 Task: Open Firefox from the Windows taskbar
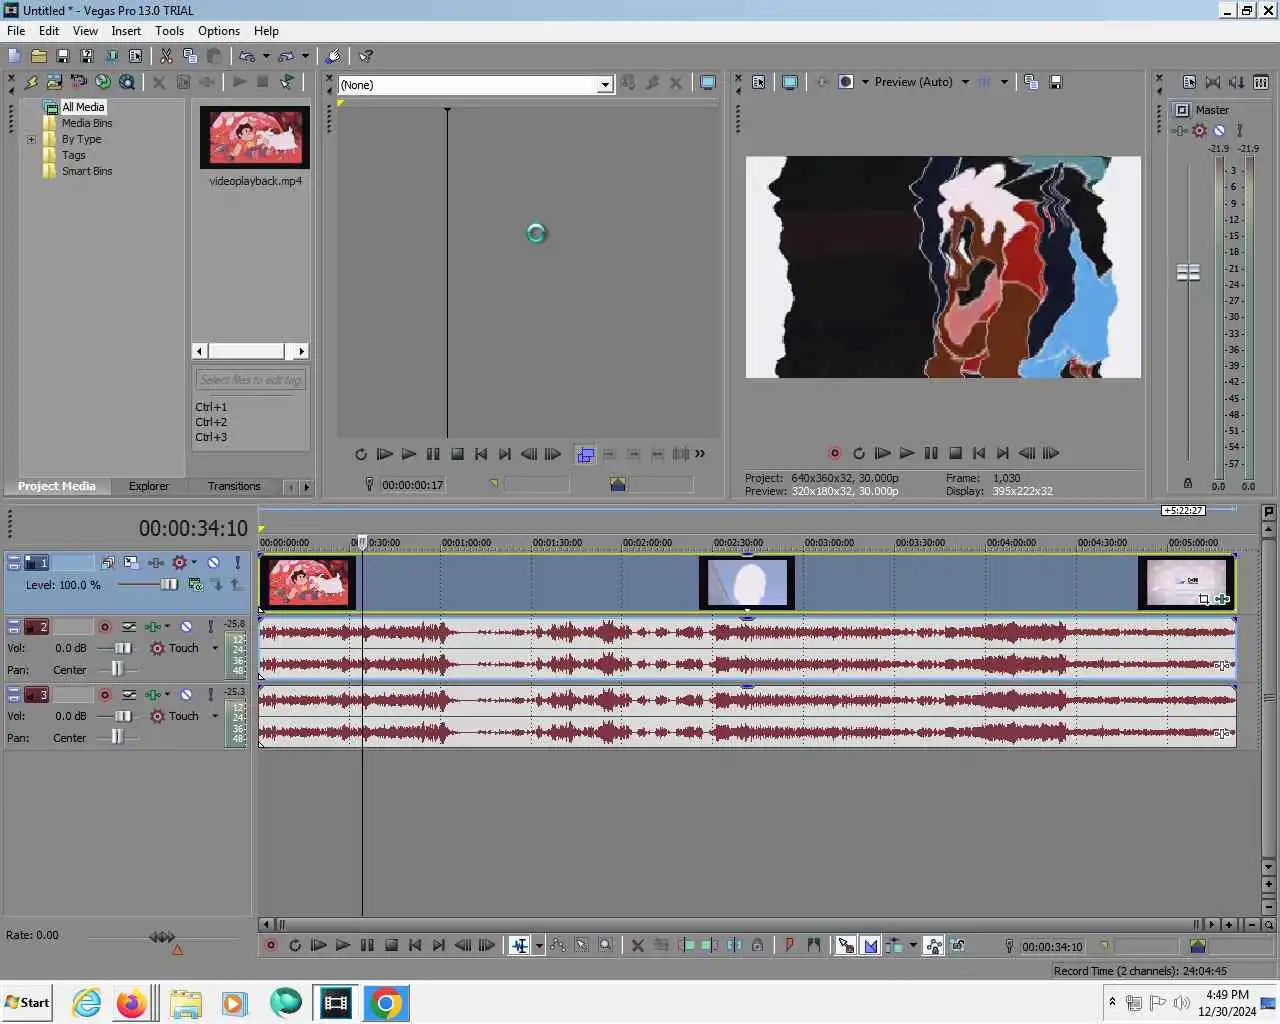[x=131, y=1003]
